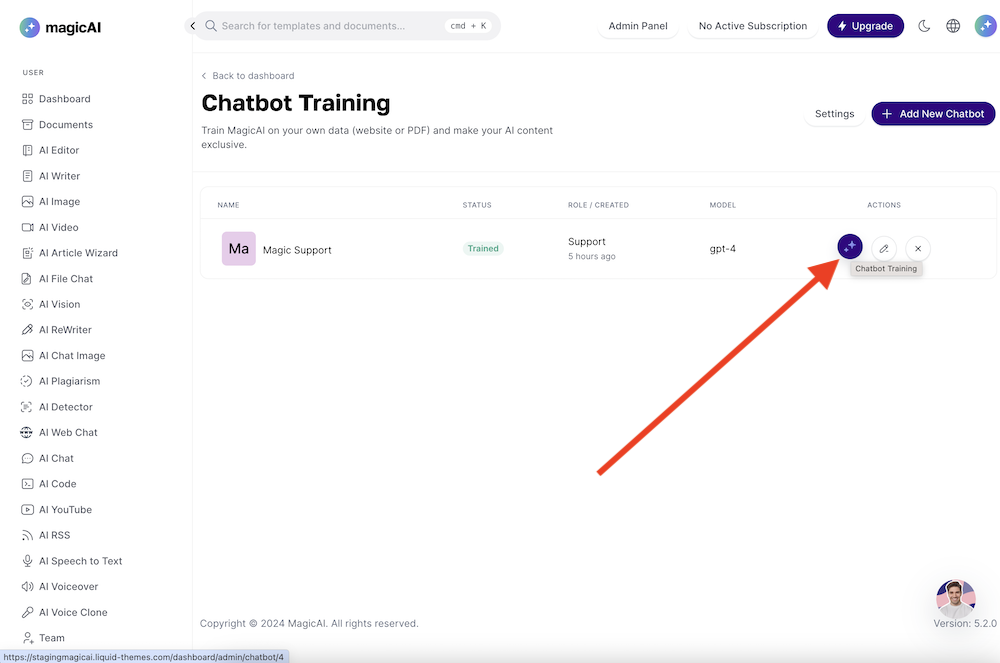Click the AI Voice Clone icon
Screen dimensions: 1000x663
tap(27, 612)
